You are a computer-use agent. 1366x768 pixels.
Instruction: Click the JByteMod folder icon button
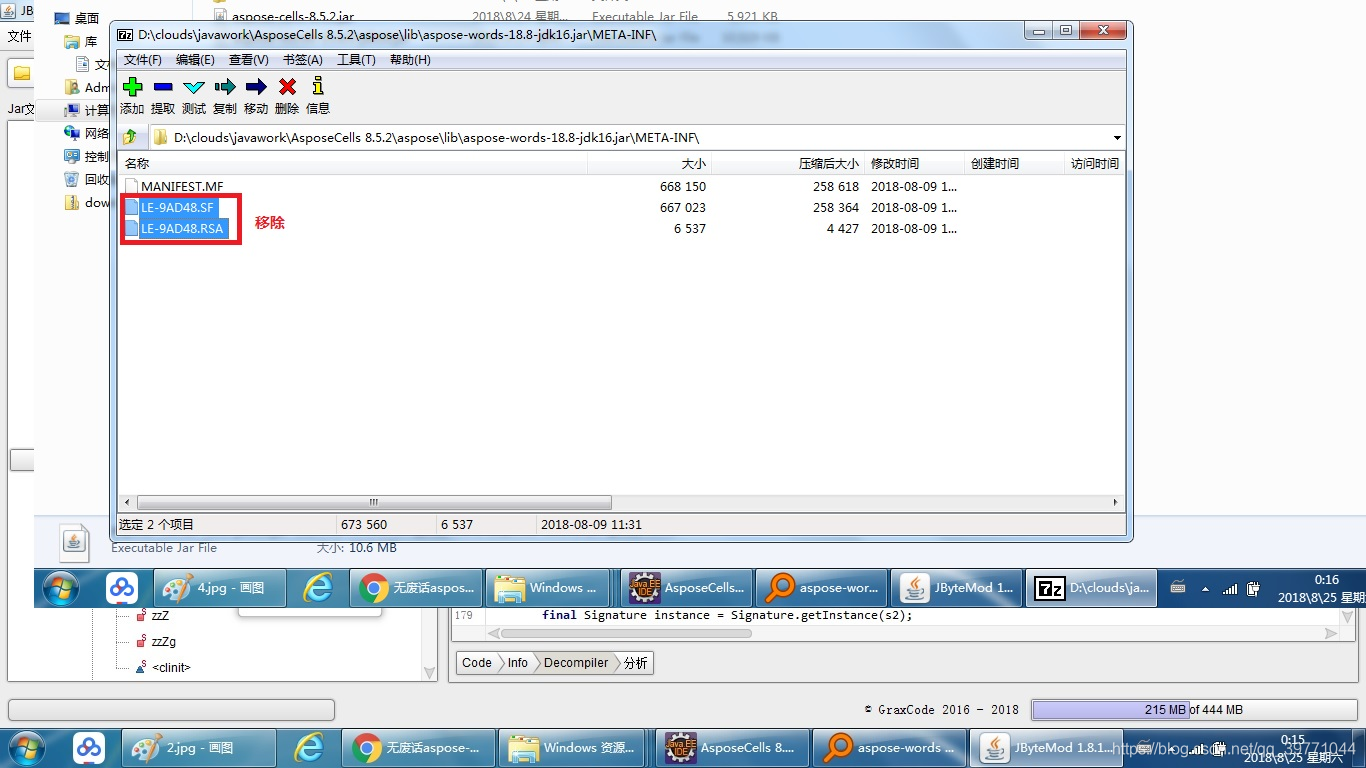pos(21,73)
